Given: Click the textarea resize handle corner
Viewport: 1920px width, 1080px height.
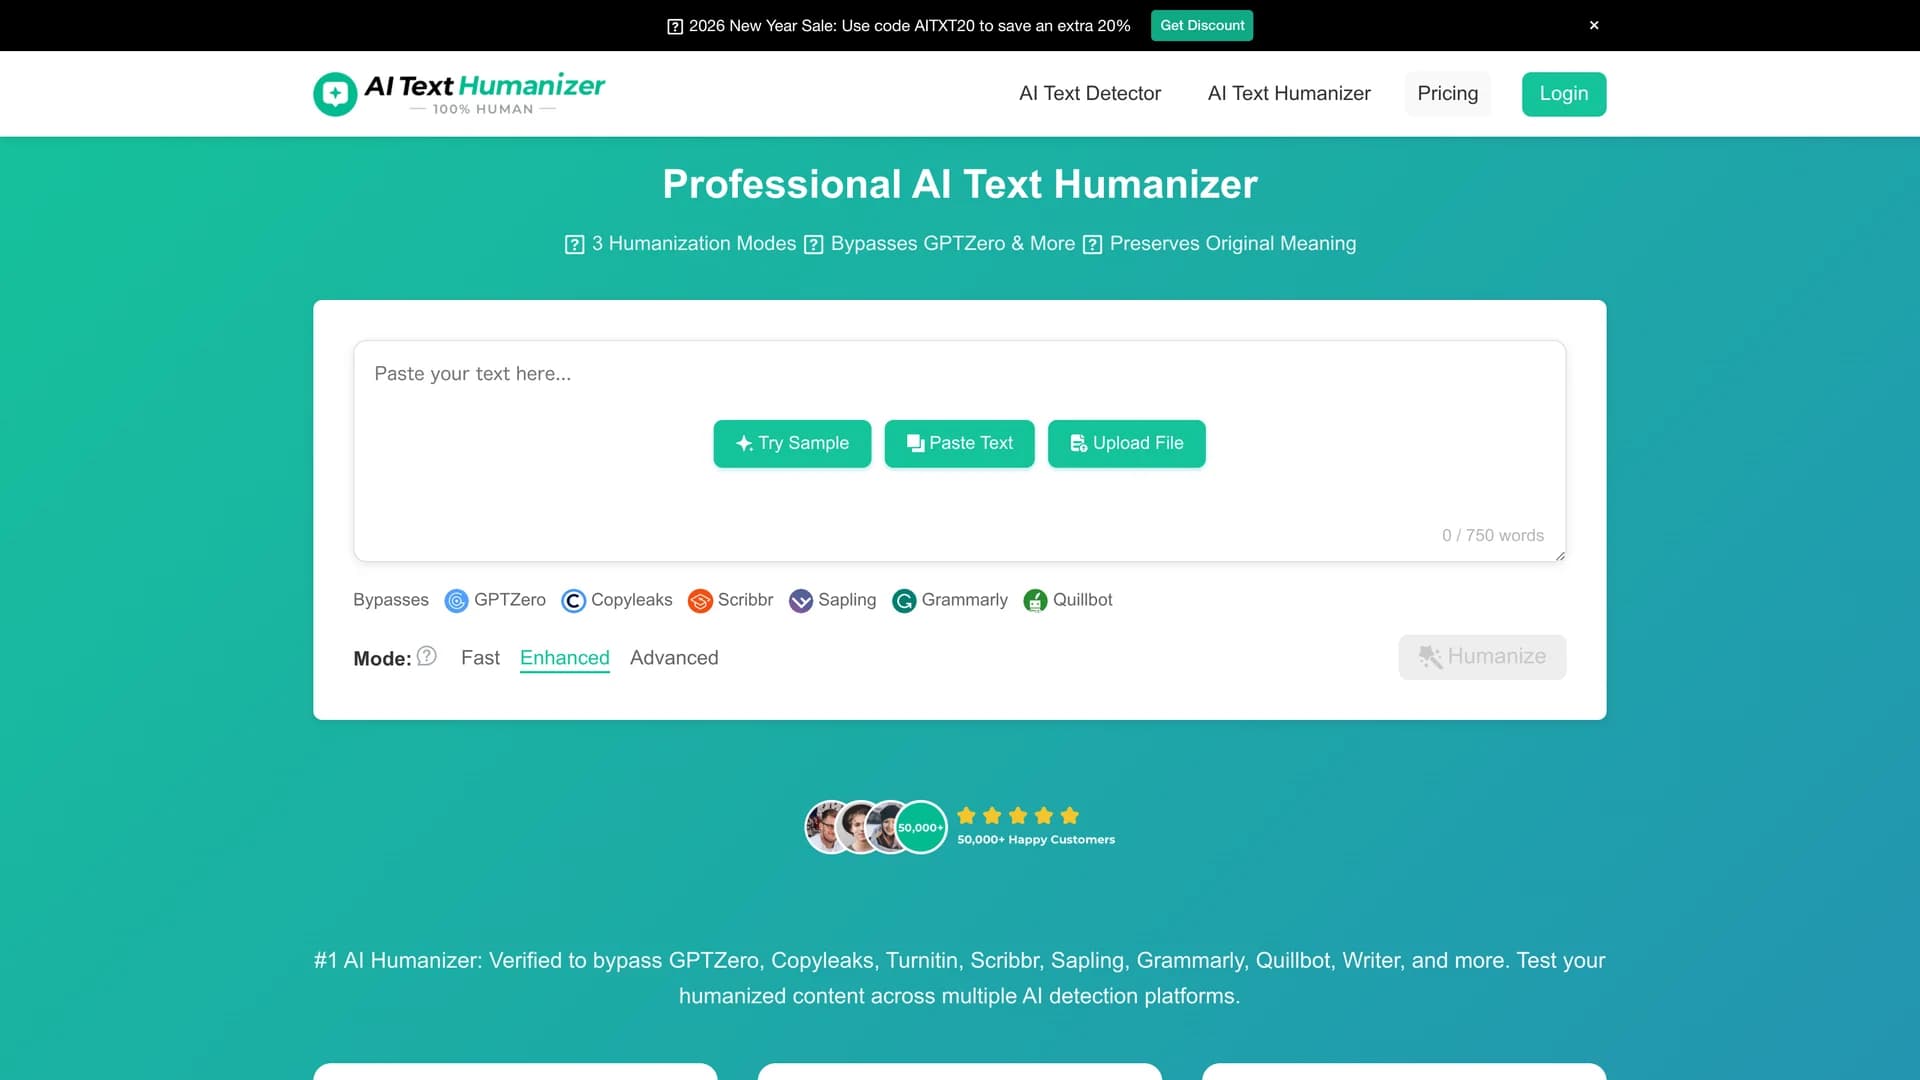Looking at the screenshot, I should click(x=1559, y=555).
